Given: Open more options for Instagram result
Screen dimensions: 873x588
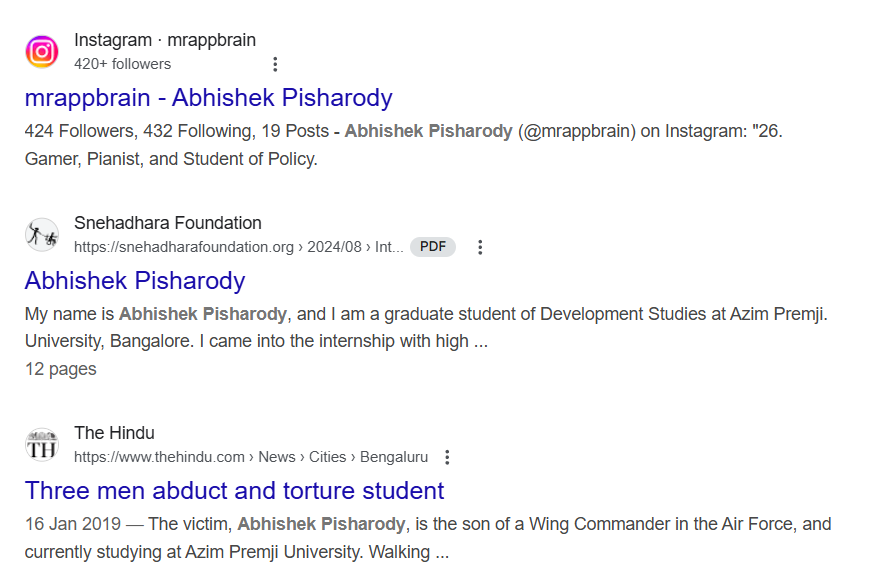Looking at the screenshot, I should coord(275,64).
